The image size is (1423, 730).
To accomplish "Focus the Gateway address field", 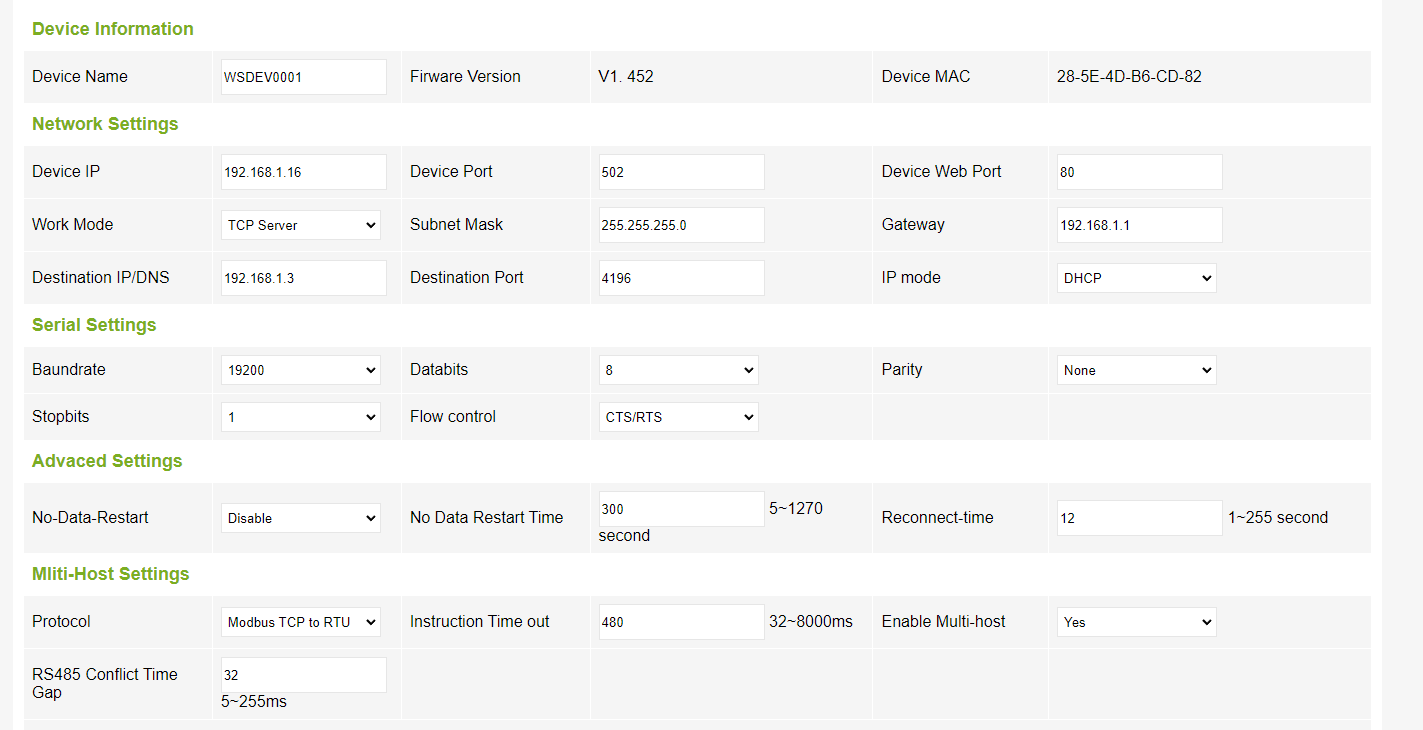I will click(x=1139, y=225).
